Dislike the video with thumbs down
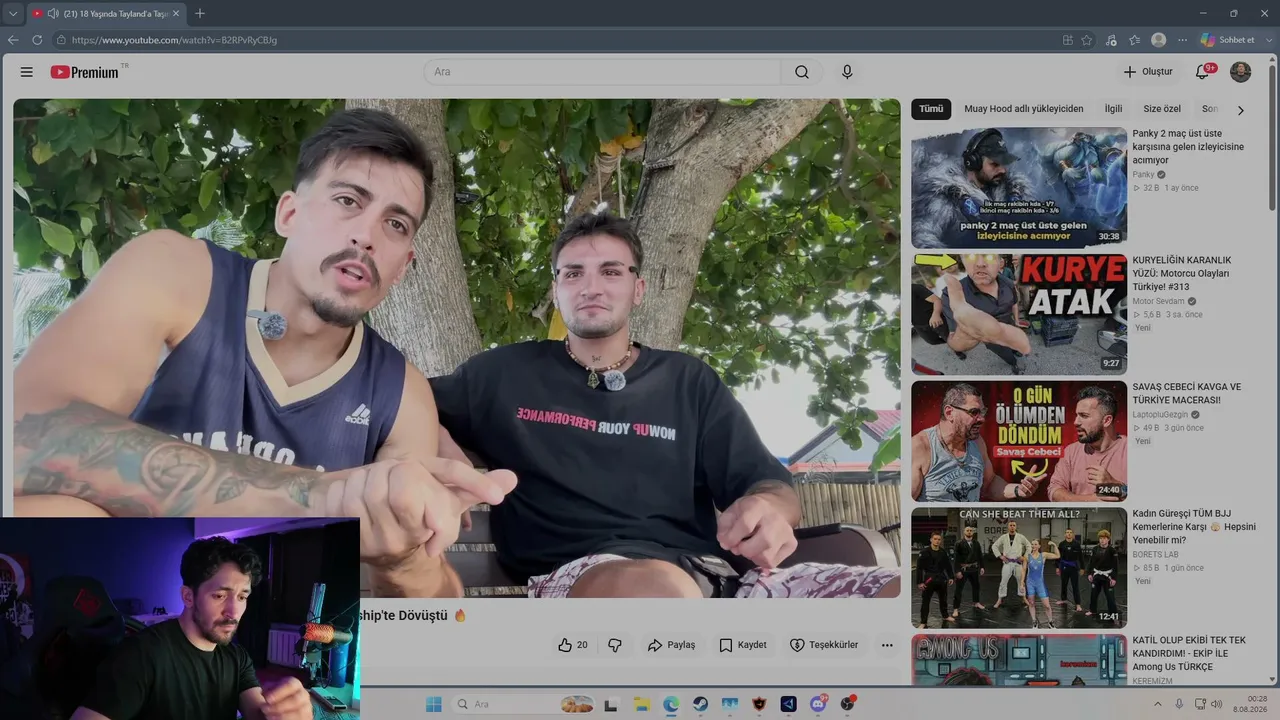 [615, 645]
